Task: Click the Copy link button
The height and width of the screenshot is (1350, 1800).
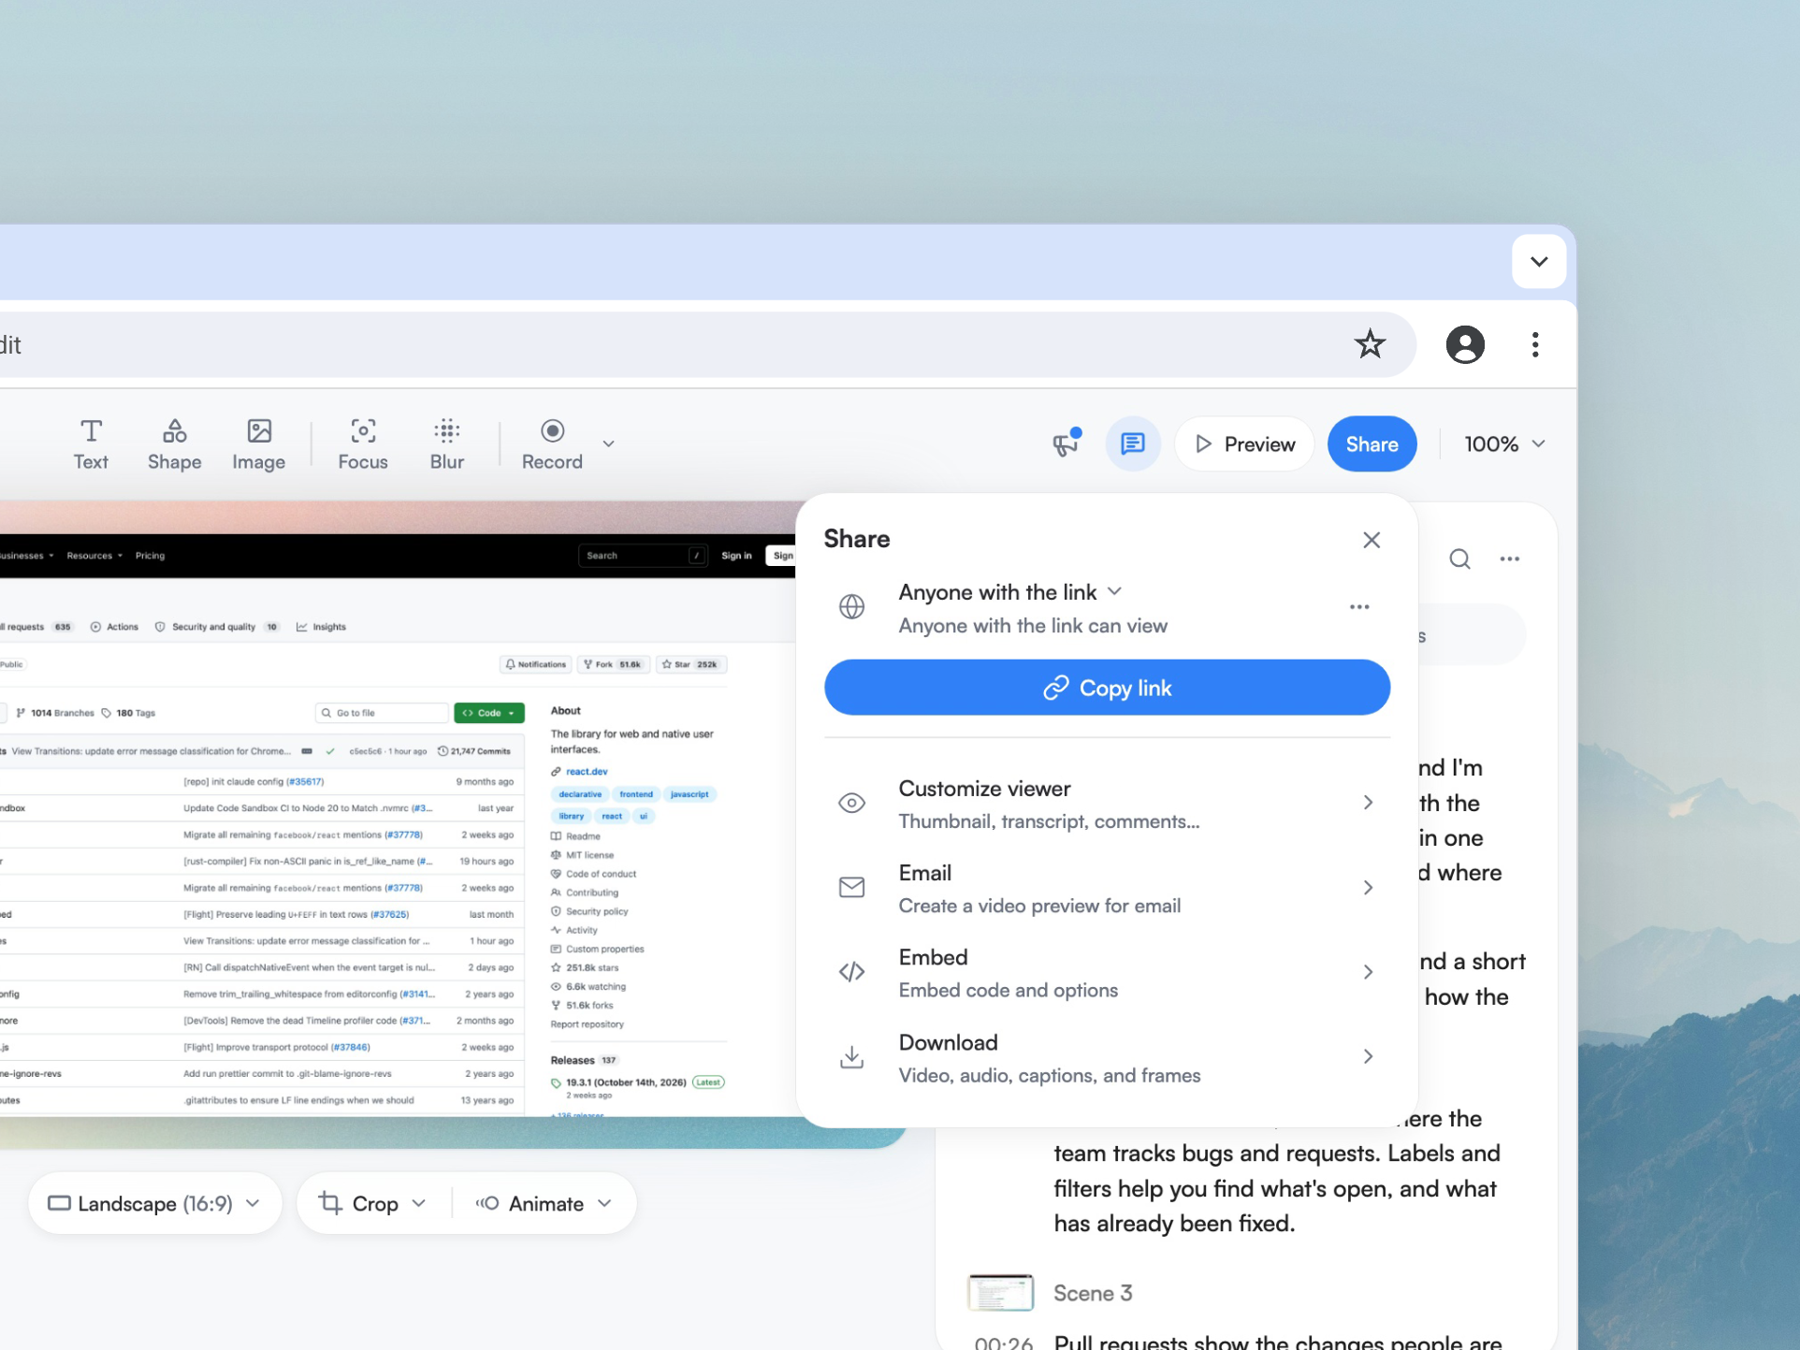Action: click(x=1107, y=688)
